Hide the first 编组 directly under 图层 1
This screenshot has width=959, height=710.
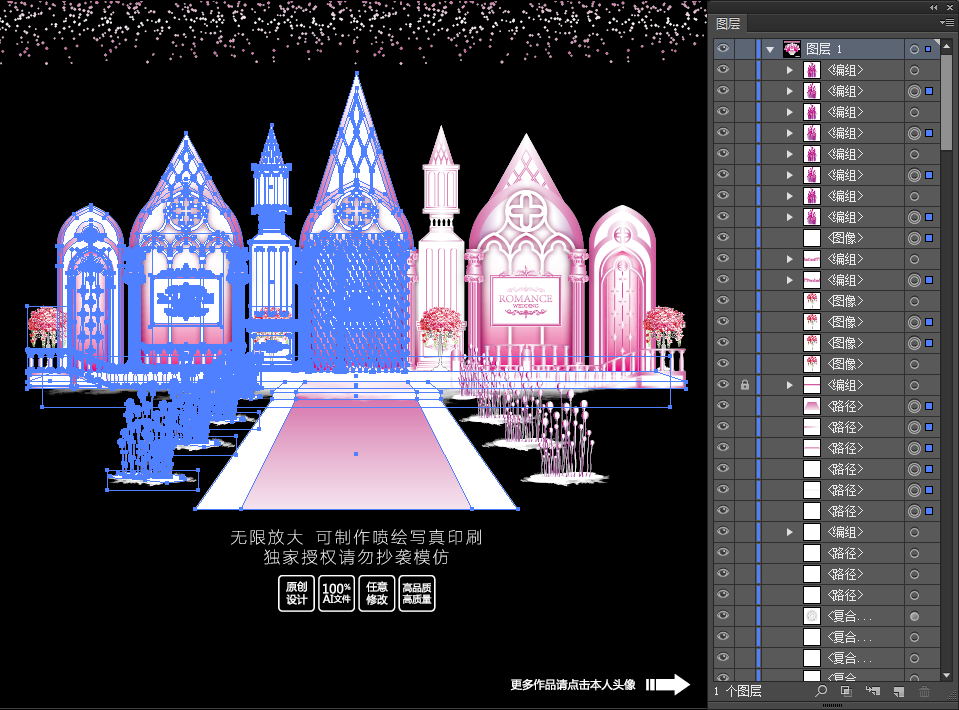pos(723,70)
